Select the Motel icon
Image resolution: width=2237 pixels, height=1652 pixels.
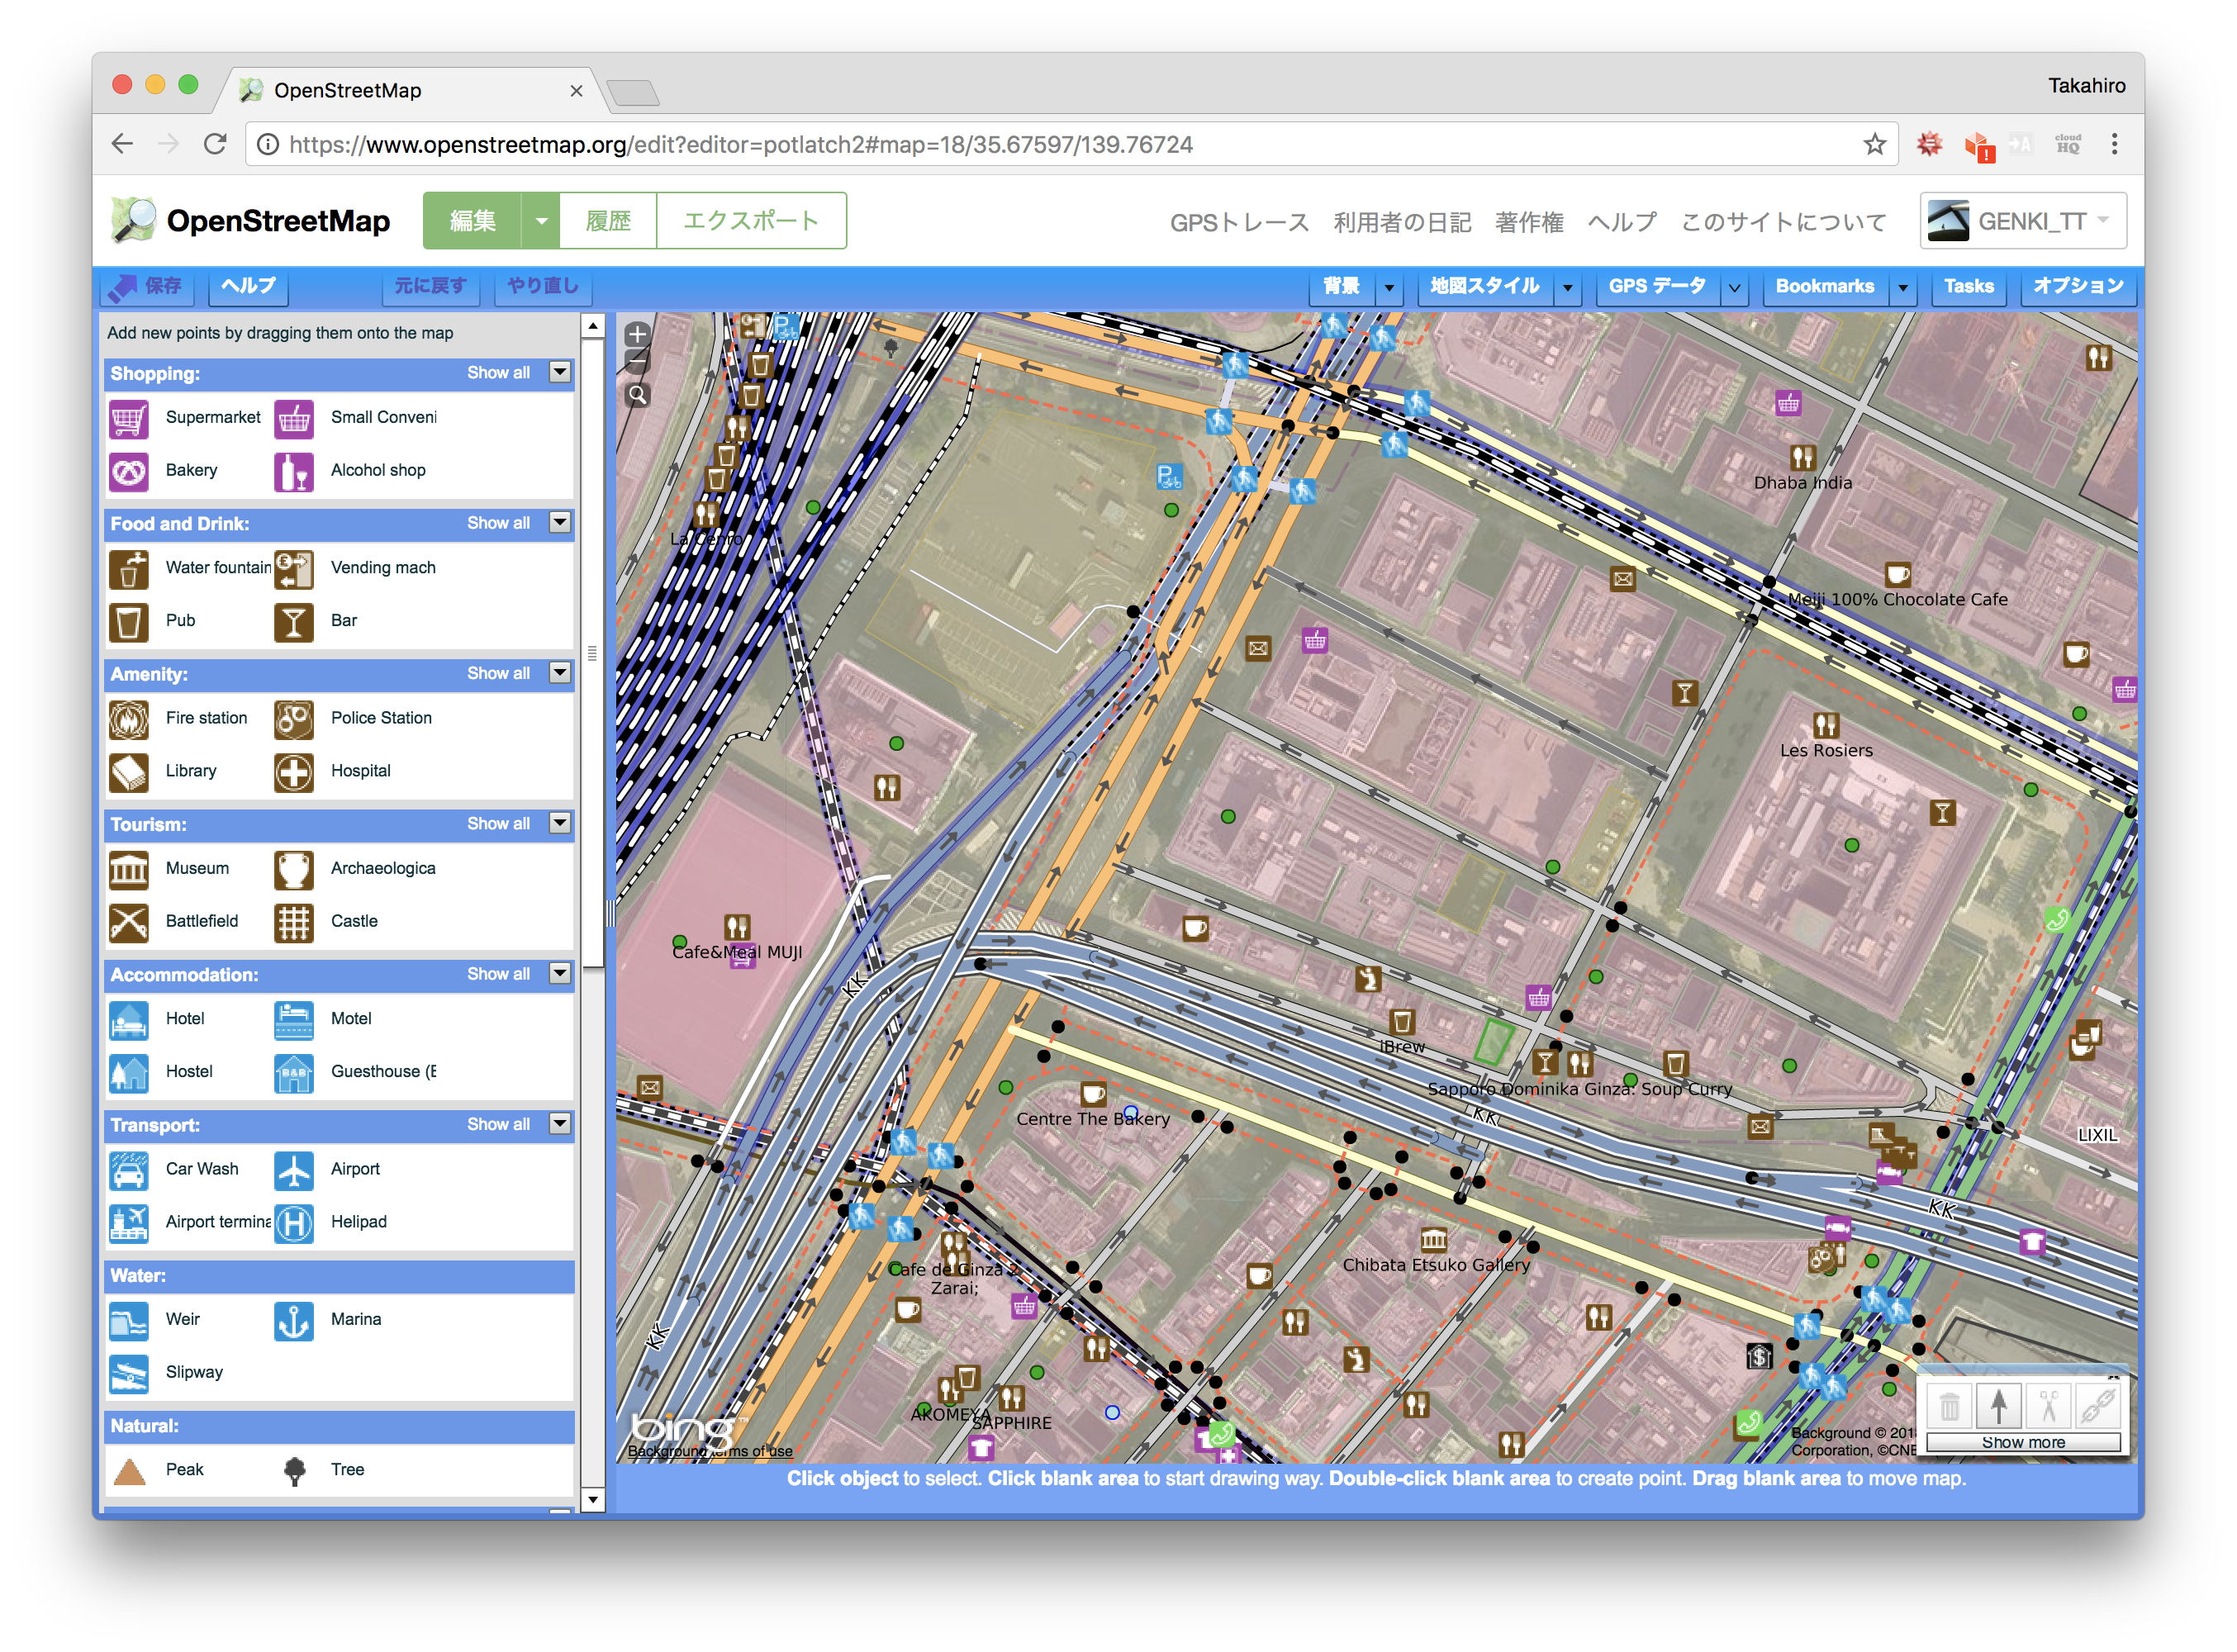294,1020
